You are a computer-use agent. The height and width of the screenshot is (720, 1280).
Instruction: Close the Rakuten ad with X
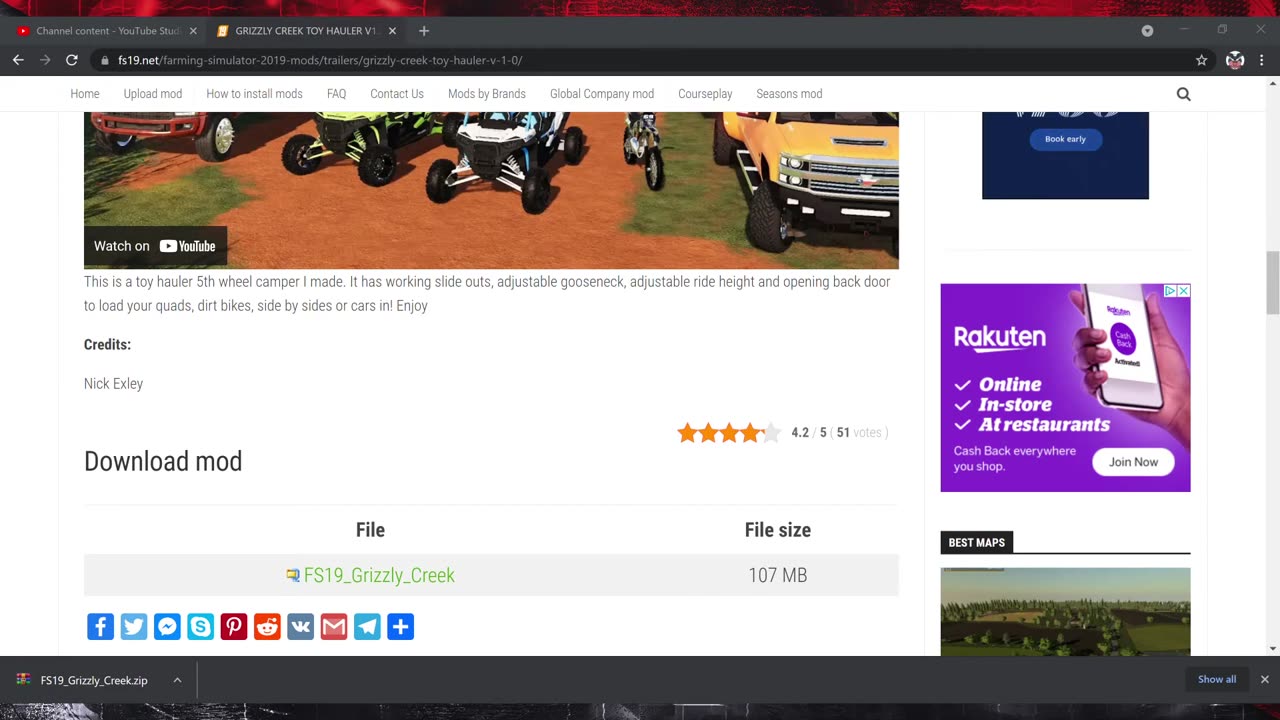1183,291
